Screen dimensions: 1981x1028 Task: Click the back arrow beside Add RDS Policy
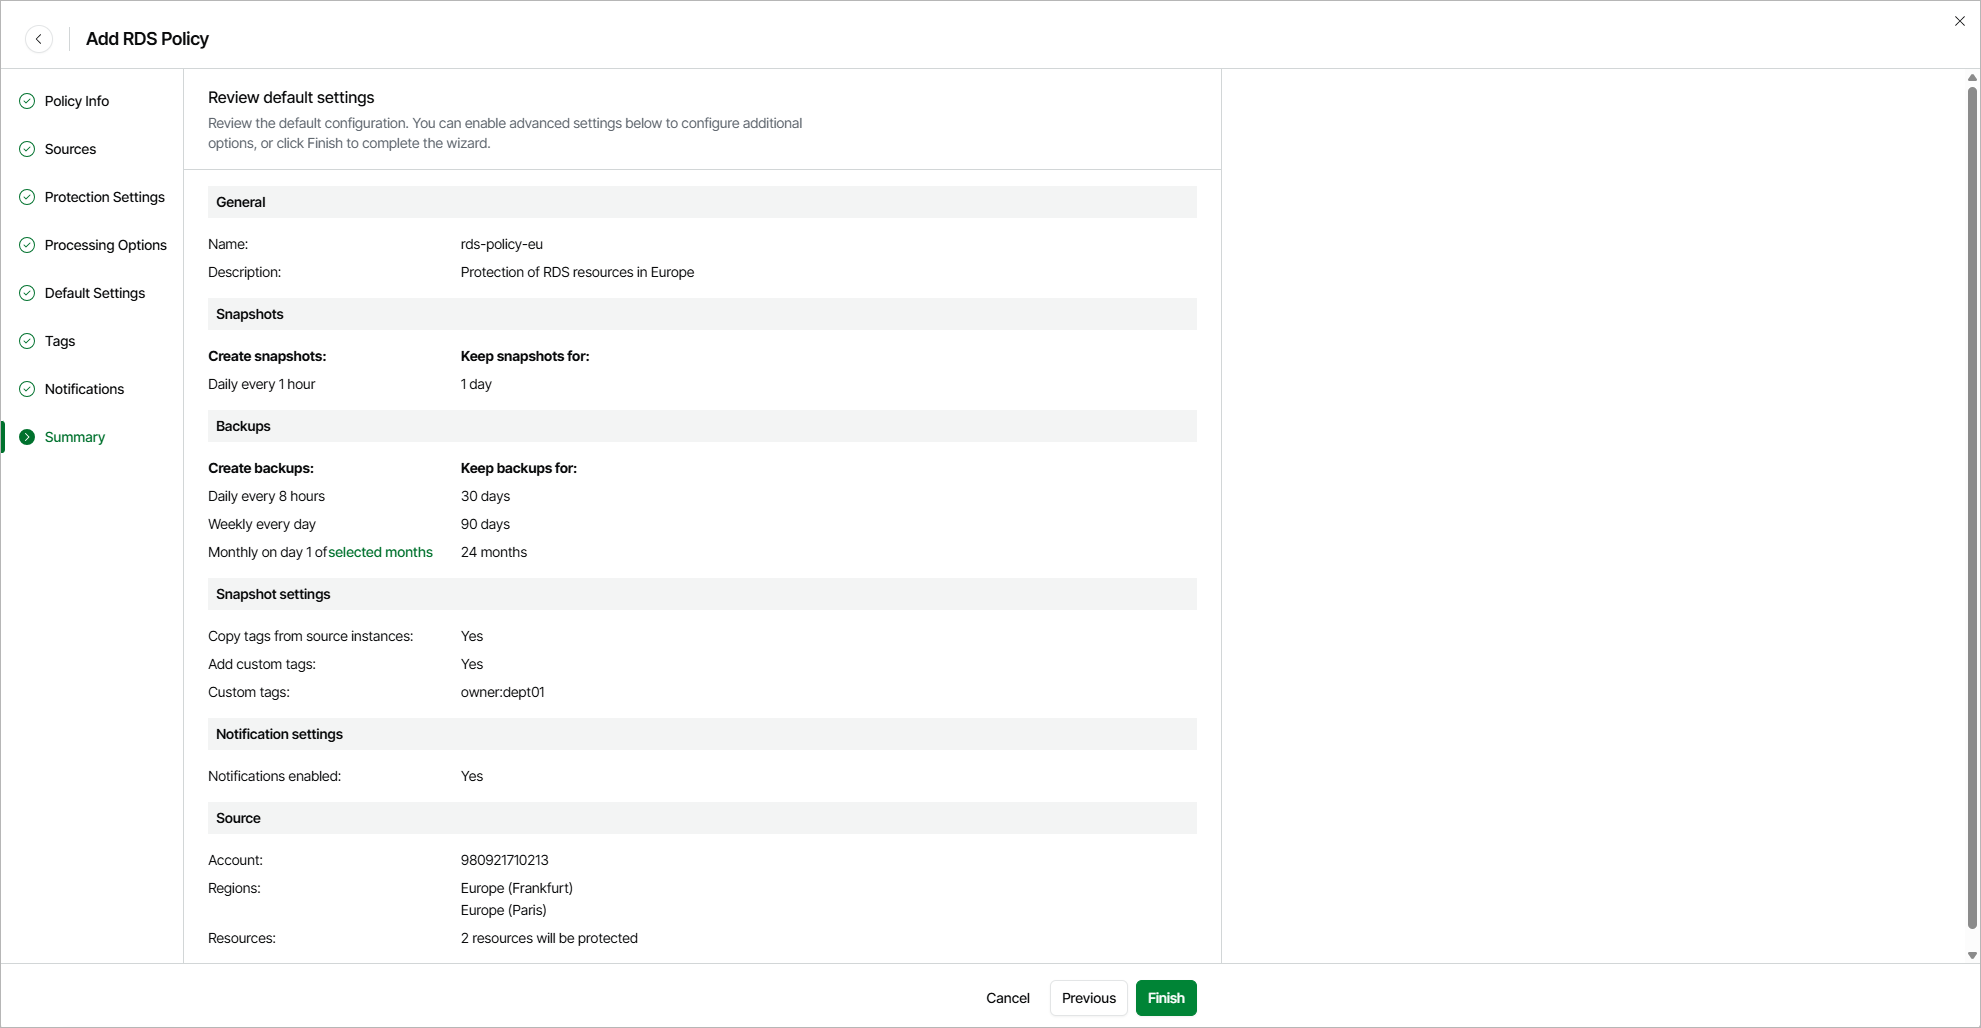tap(39, 39)
